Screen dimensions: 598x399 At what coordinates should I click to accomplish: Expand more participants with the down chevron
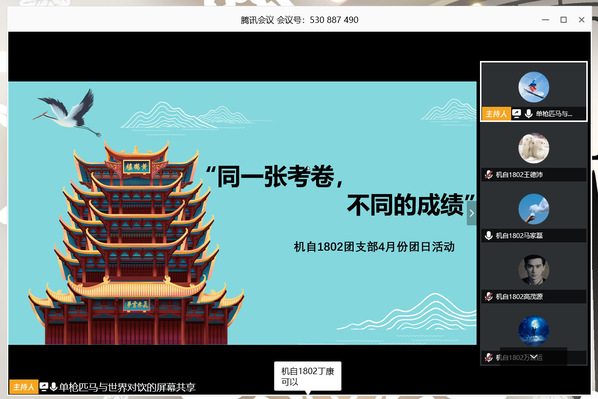tap(534, 357)
